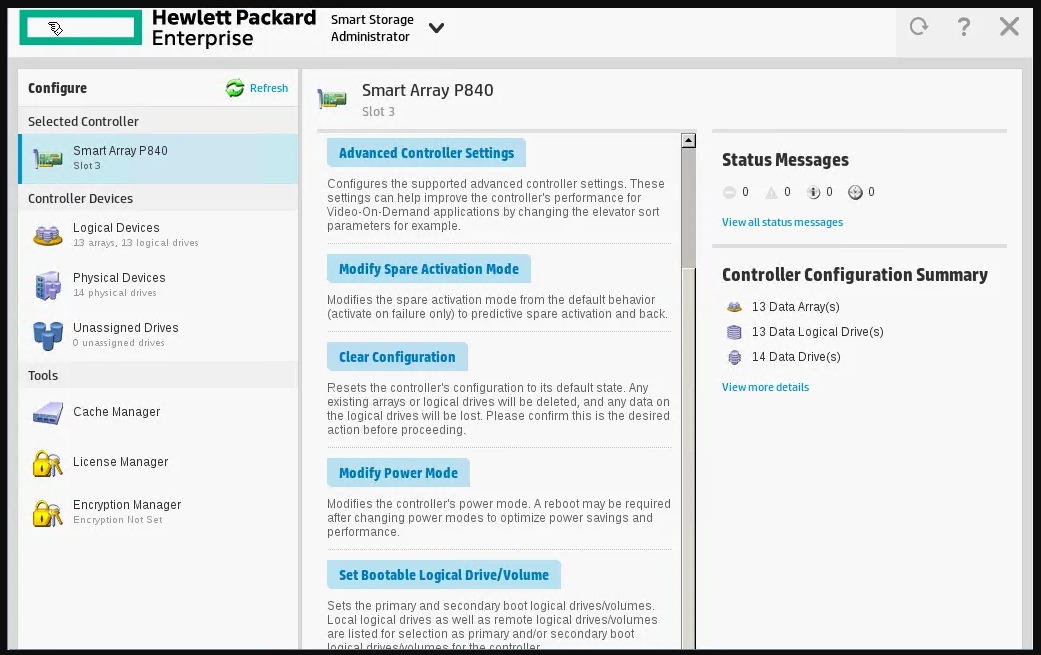This screenshot has width=1041, height=655.
Task: Open Encryption Manager tool
Action: (x=159, y=512)
